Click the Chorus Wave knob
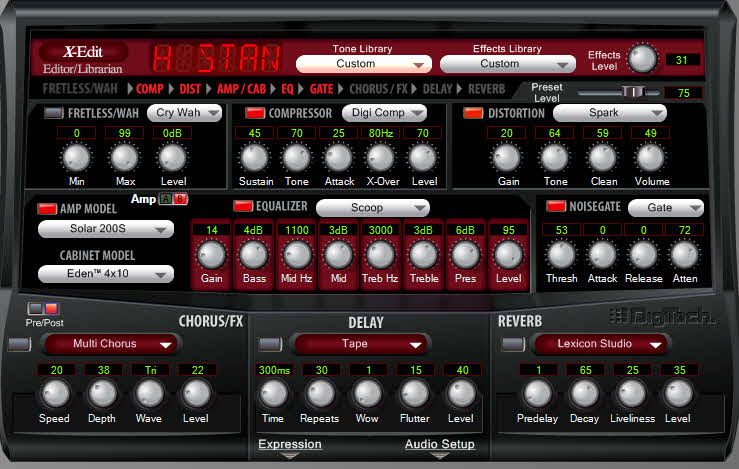 (x=149, y=394)
